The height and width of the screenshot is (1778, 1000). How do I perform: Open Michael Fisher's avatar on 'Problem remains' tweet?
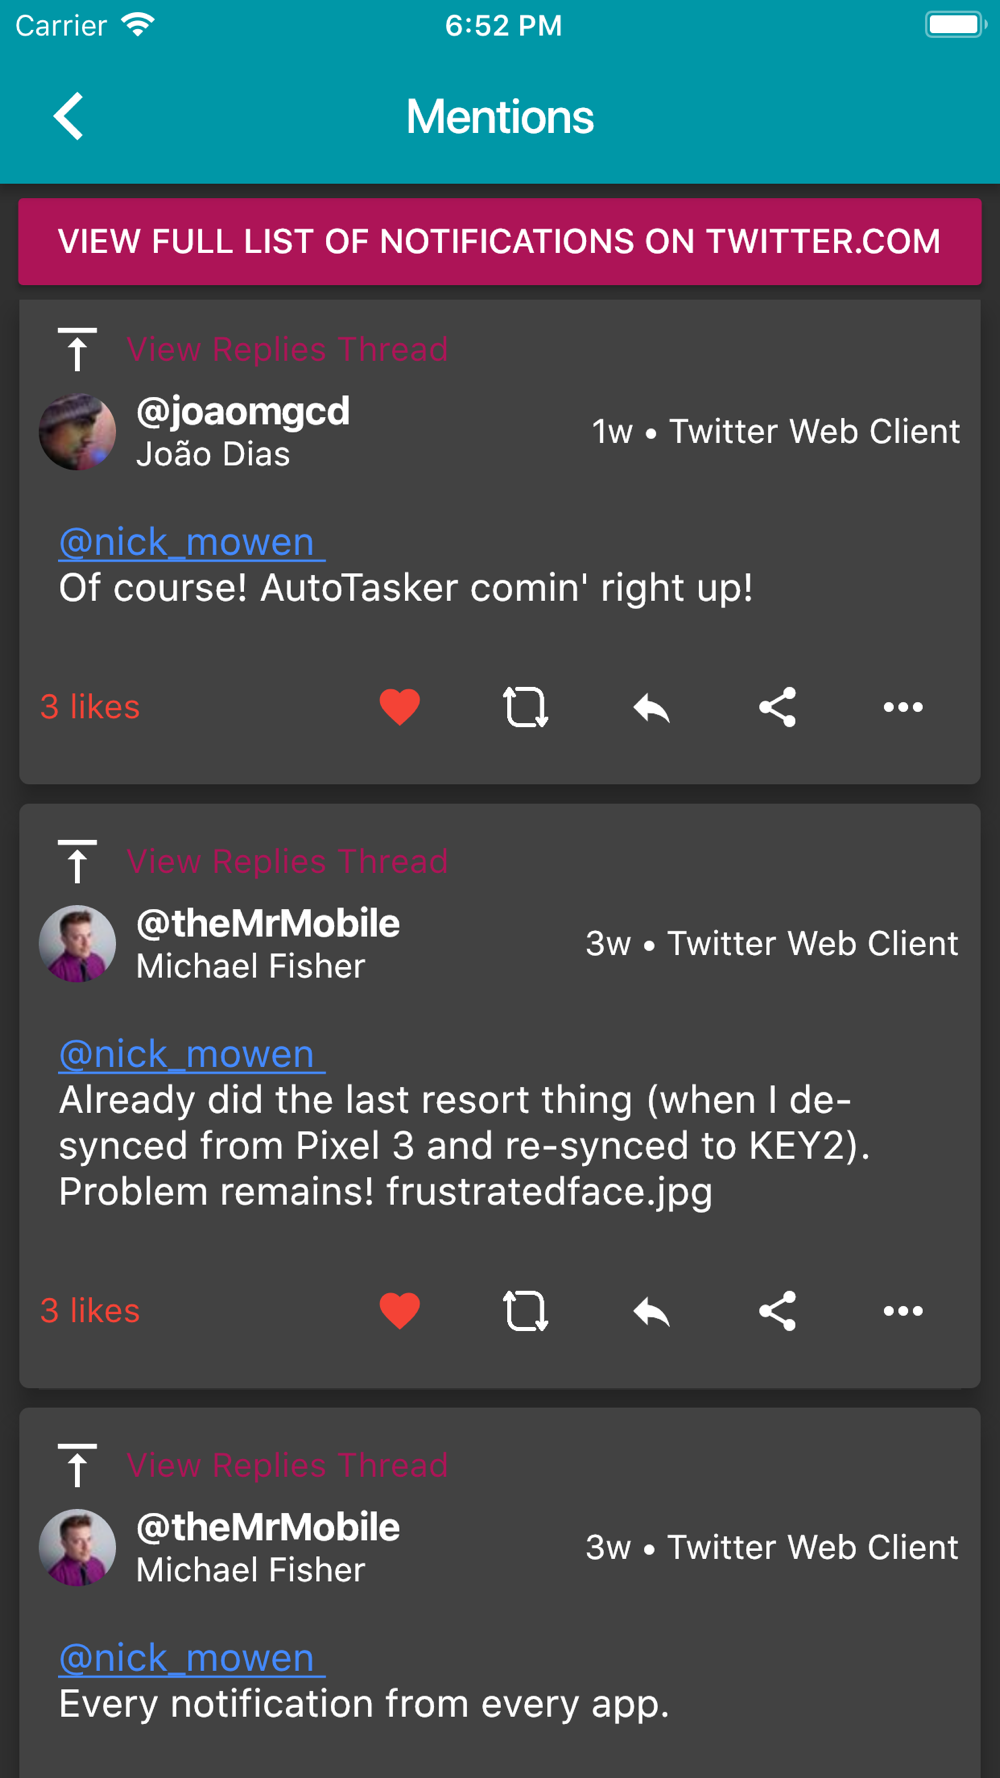click(77, 944)
